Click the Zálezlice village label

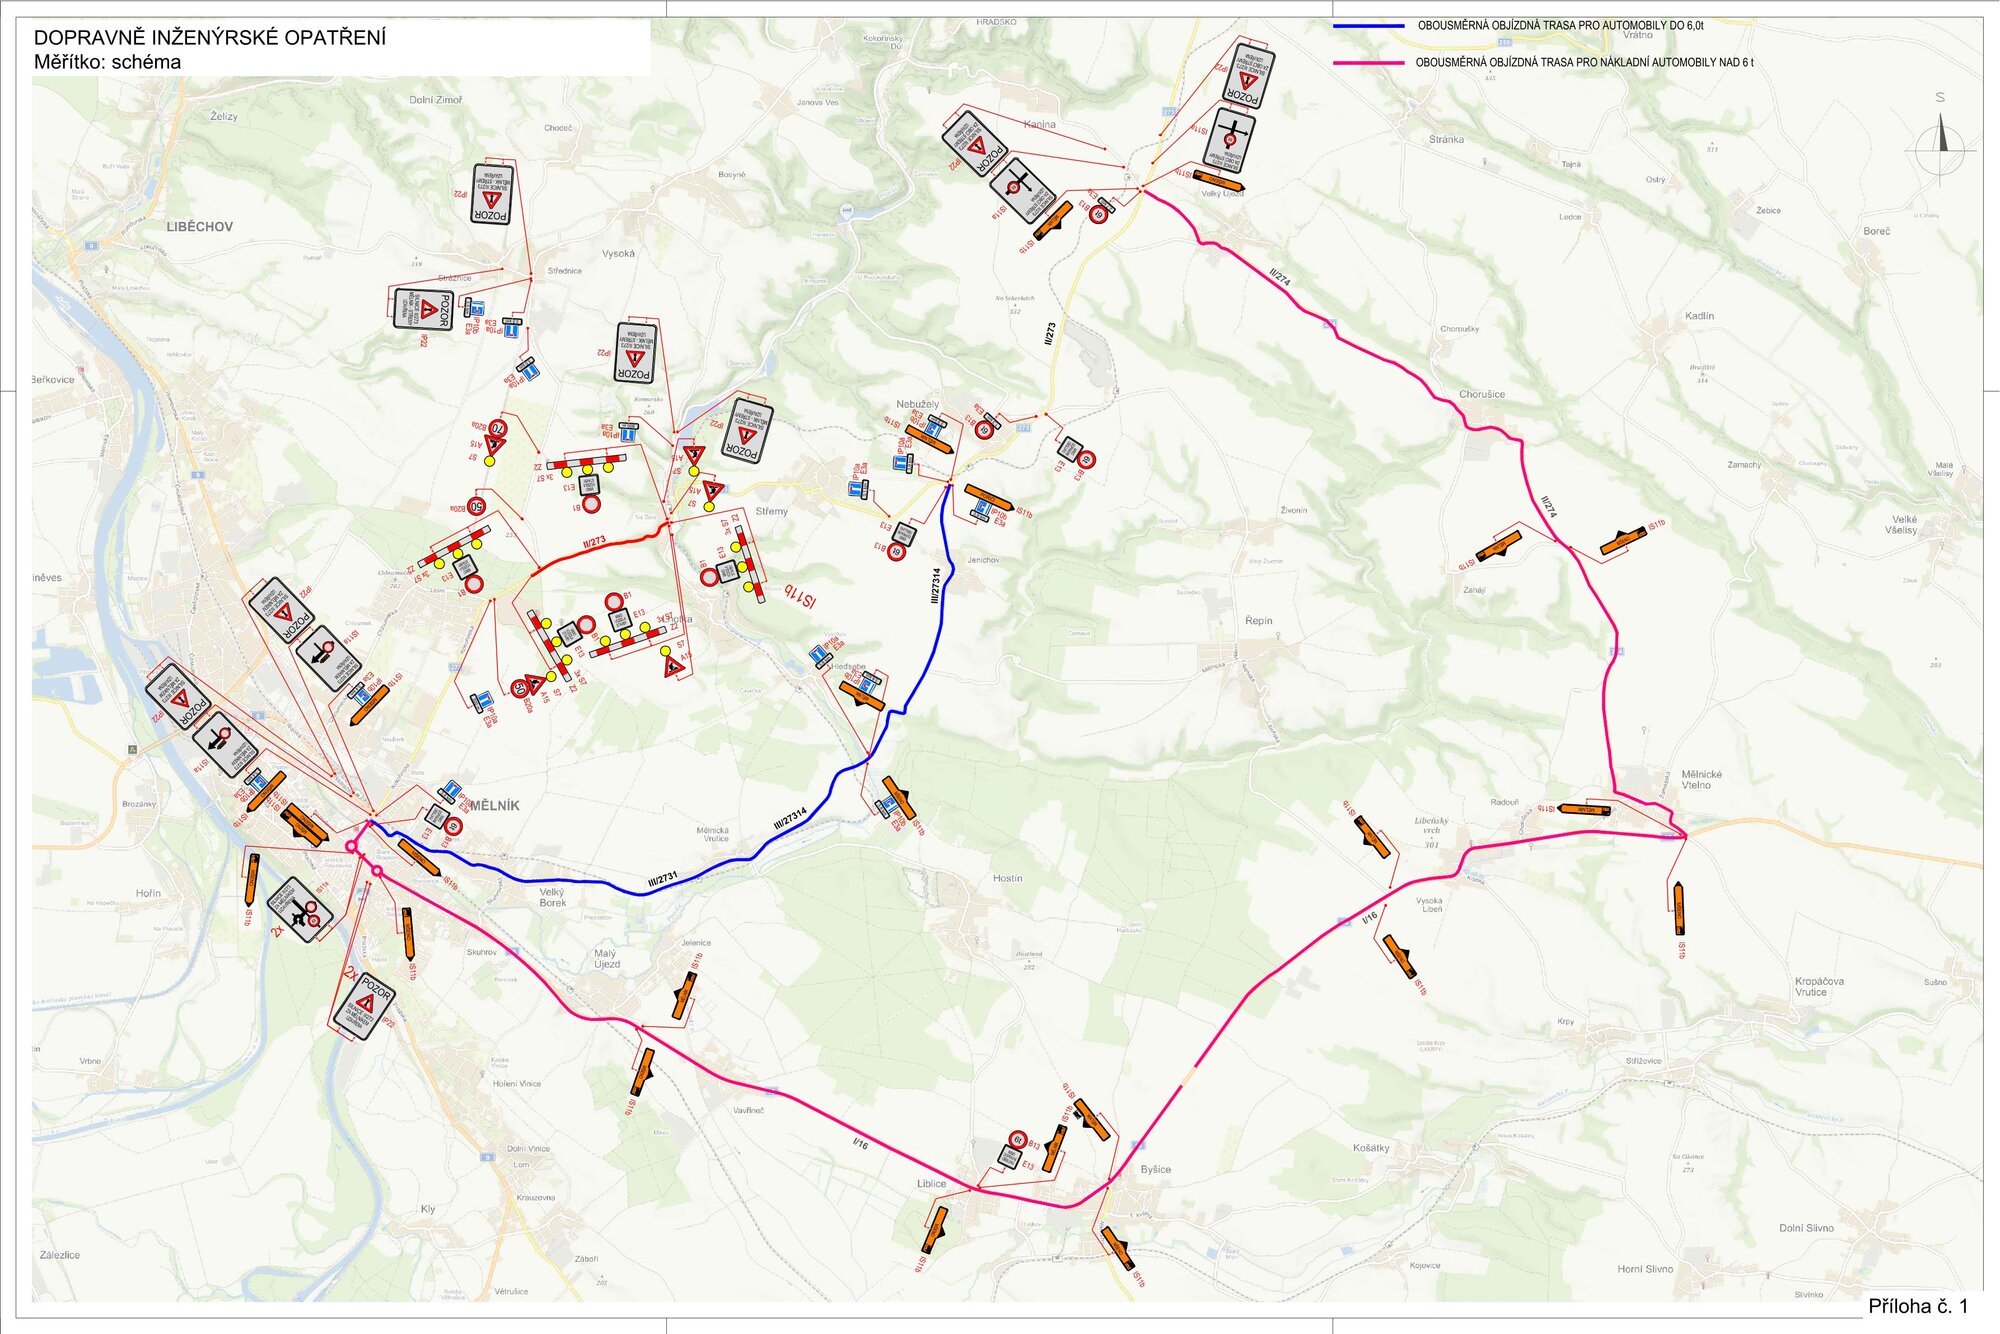click(60, 1255)
